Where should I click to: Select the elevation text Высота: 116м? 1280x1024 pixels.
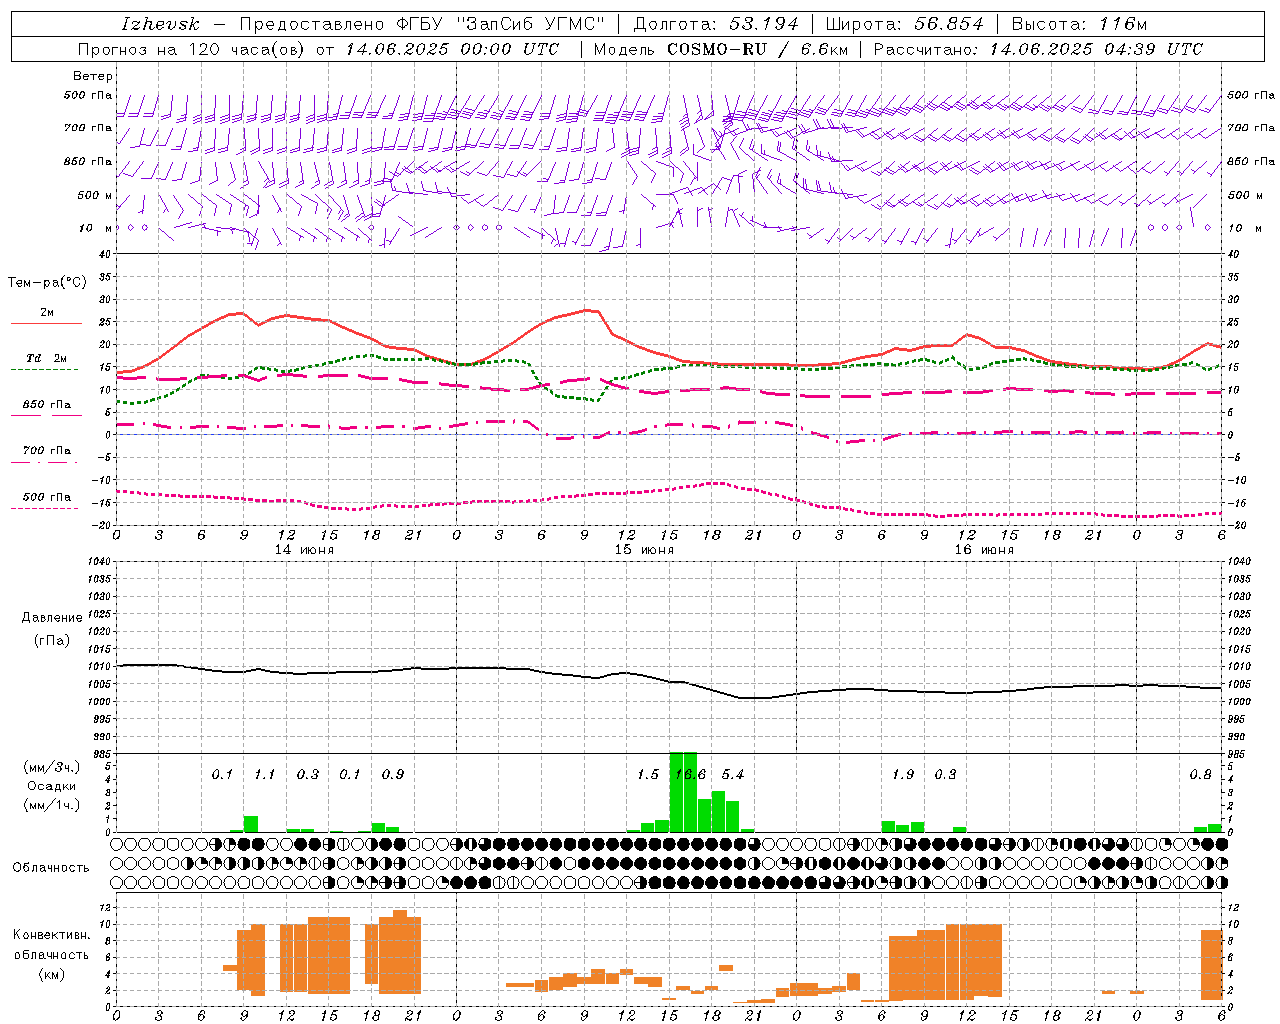tap(1079, 24)
